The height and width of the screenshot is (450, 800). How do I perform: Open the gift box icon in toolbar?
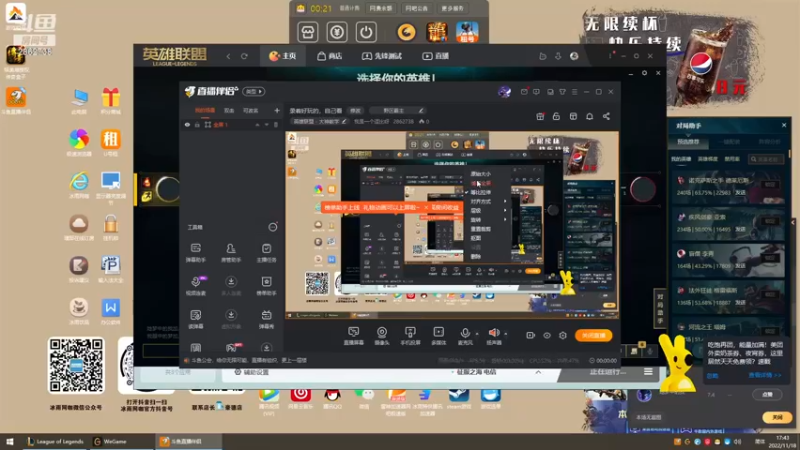(540, 116)
